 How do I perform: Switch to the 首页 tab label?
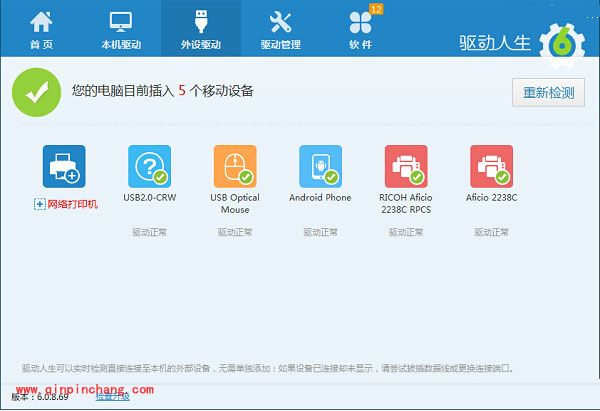tap(41, 45)
